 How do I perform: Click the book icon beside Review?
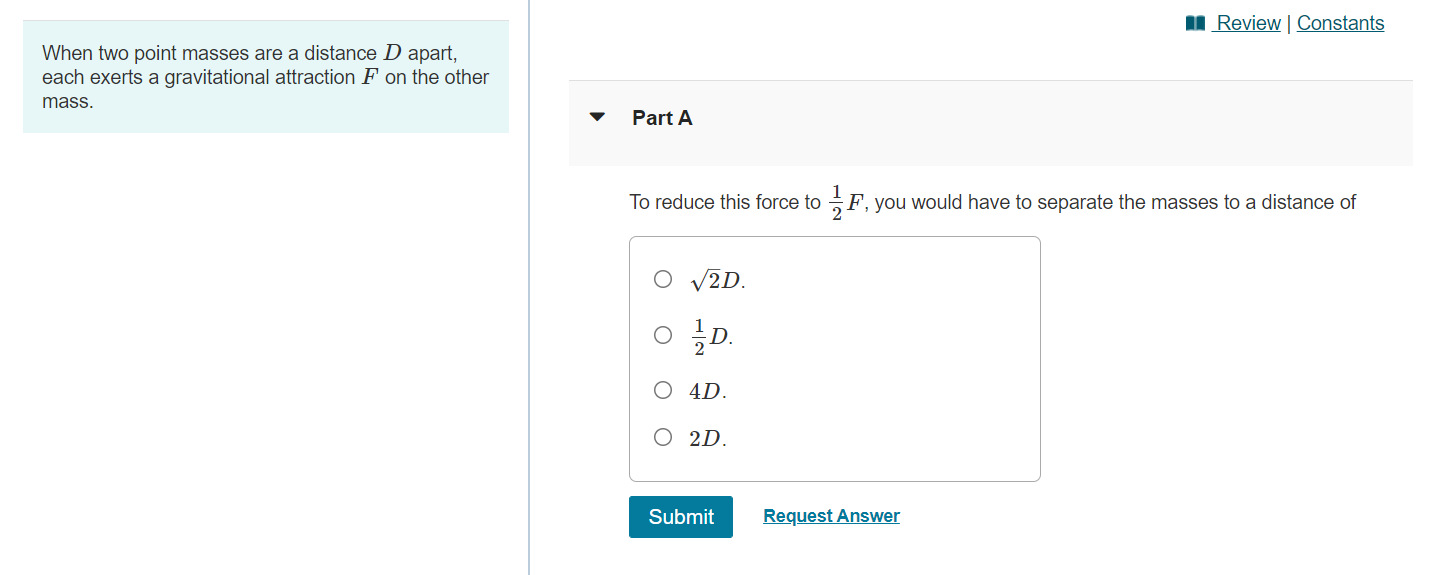1195,23
